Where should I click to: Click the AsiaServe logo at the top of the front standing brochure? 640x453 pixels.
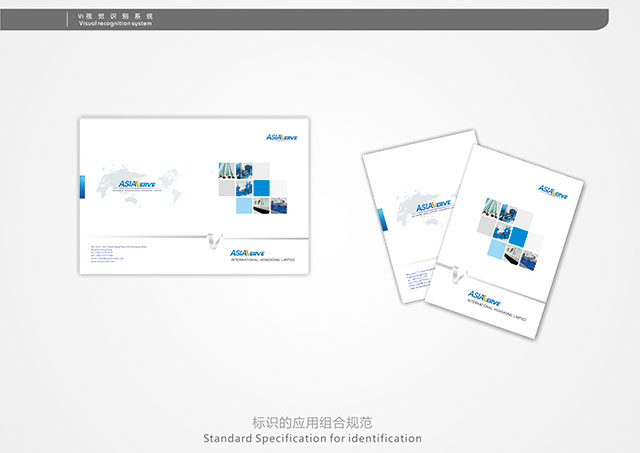pos(549,188)
